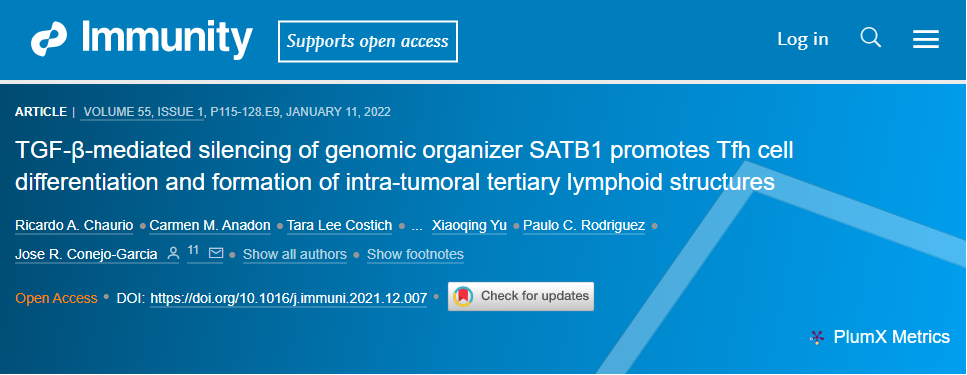Viewport: 967px width, 375px height.
Task: Click the footnote number 11
Action: tap(193, 250)
